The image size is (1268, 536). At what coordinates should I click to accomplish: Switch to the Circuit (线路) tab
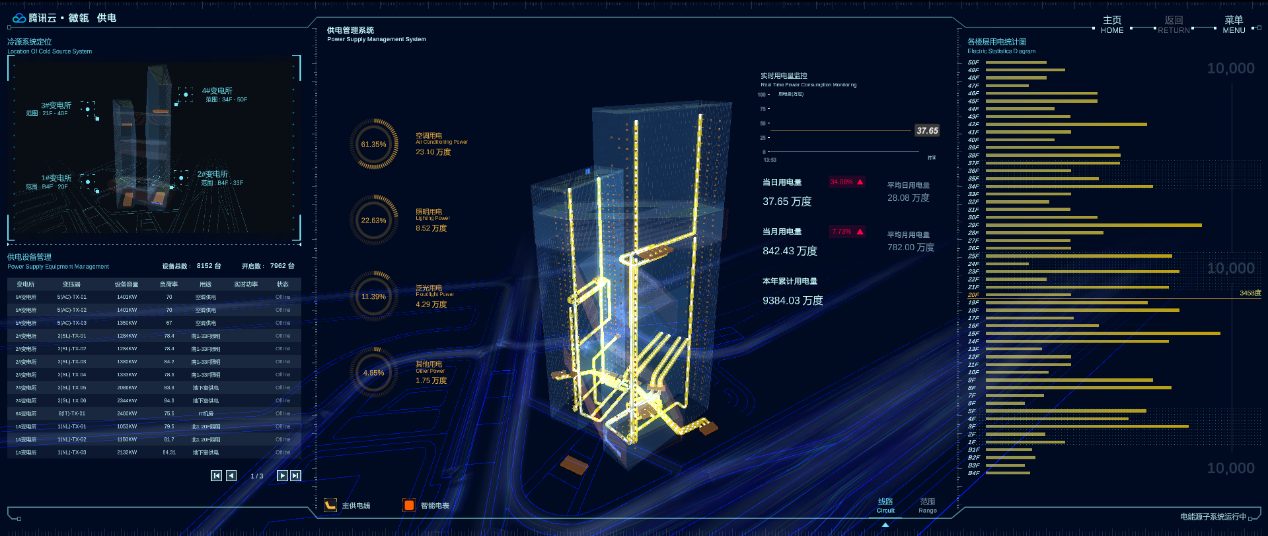tap(885, 505)
